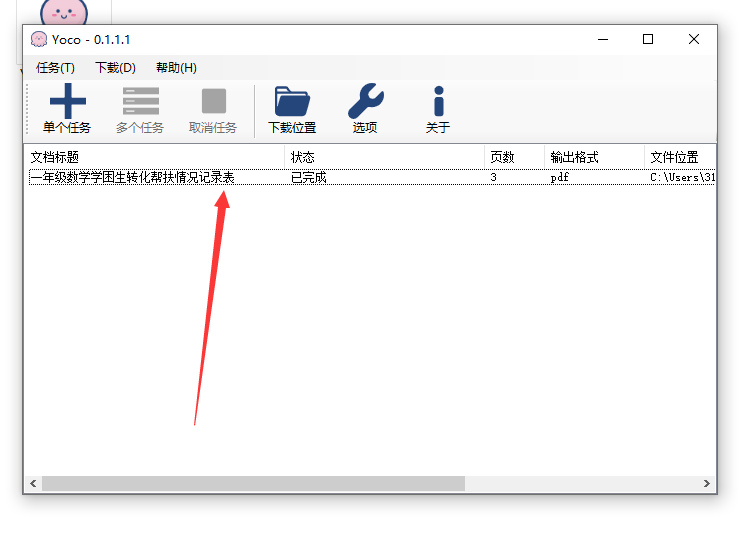Open the 下载(D) menu
743x538 pixels.
pyautogui.click(x=115, y=68)
